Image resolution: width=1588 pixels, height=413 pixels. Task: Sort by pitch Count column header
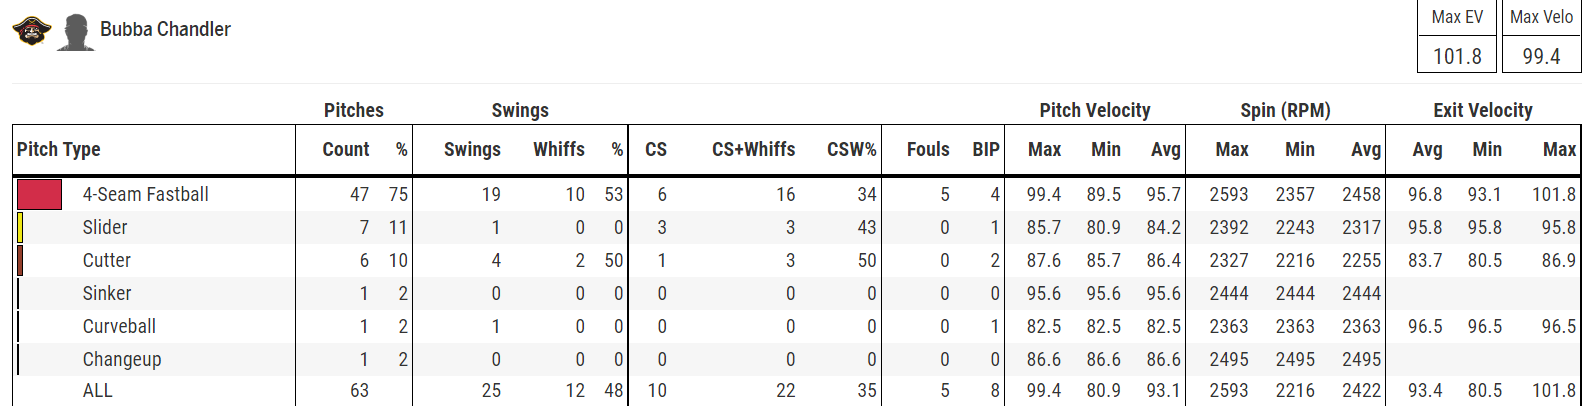tap(346, 149)
